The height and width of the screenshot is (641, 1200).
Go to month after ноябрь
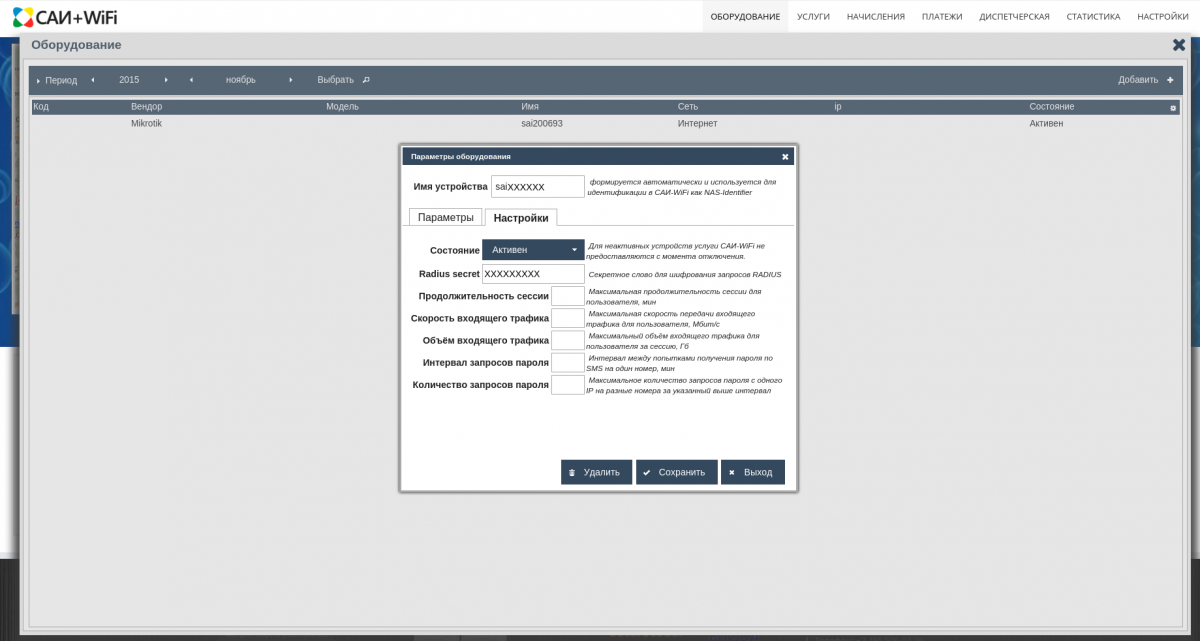tap(291, 80)
